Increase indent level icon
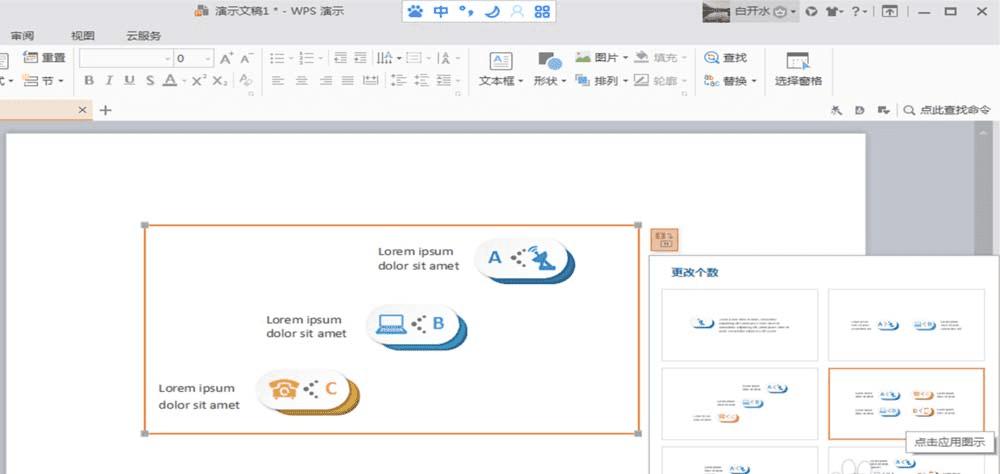This screenshot has width=1000, height=474. 361,58
